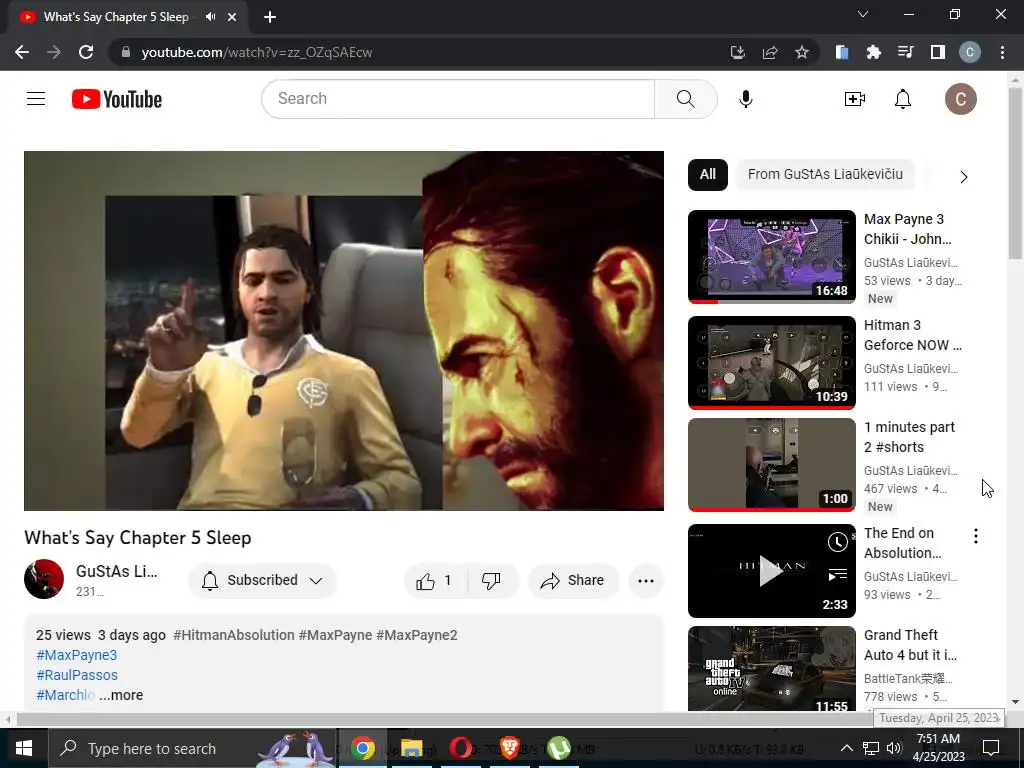Start voice search with microphone icon
The image size is (1024, 768).
coord(746,99)
